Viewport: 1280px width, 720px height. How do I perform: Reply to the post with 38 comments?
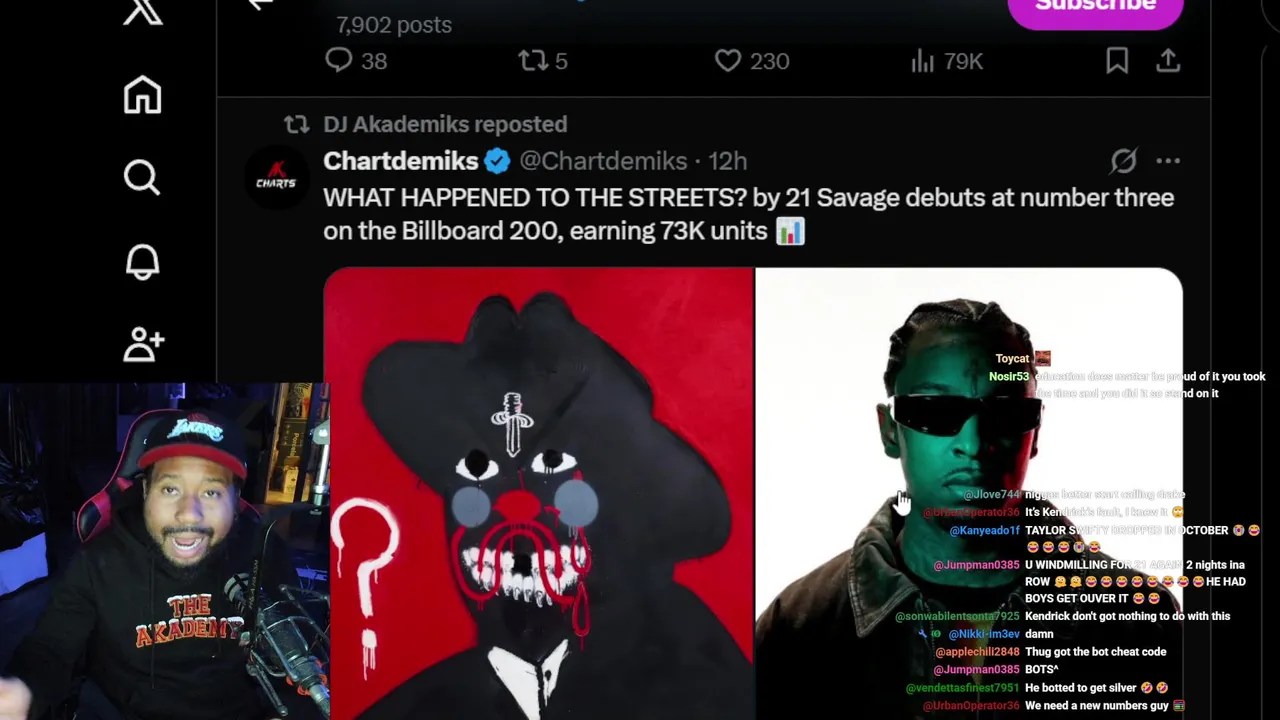tap(356, 61)
